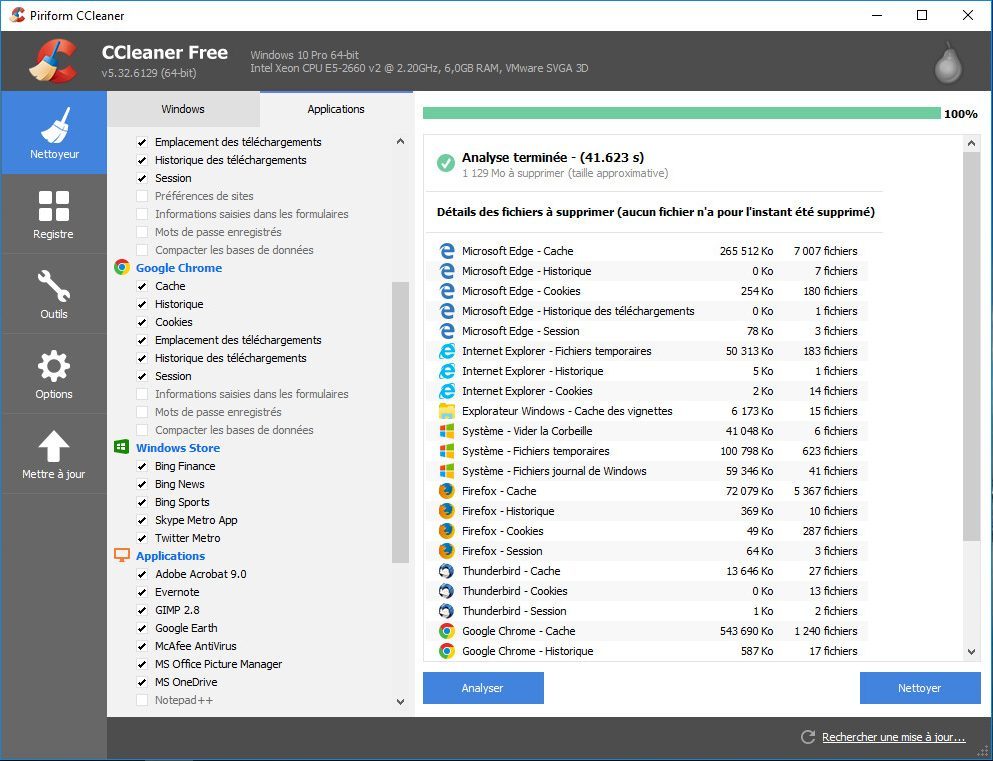This screenshot has height=761, width=993.
Task: Click the Piriform CCleaner title bar icon
Action: (17, 15)
